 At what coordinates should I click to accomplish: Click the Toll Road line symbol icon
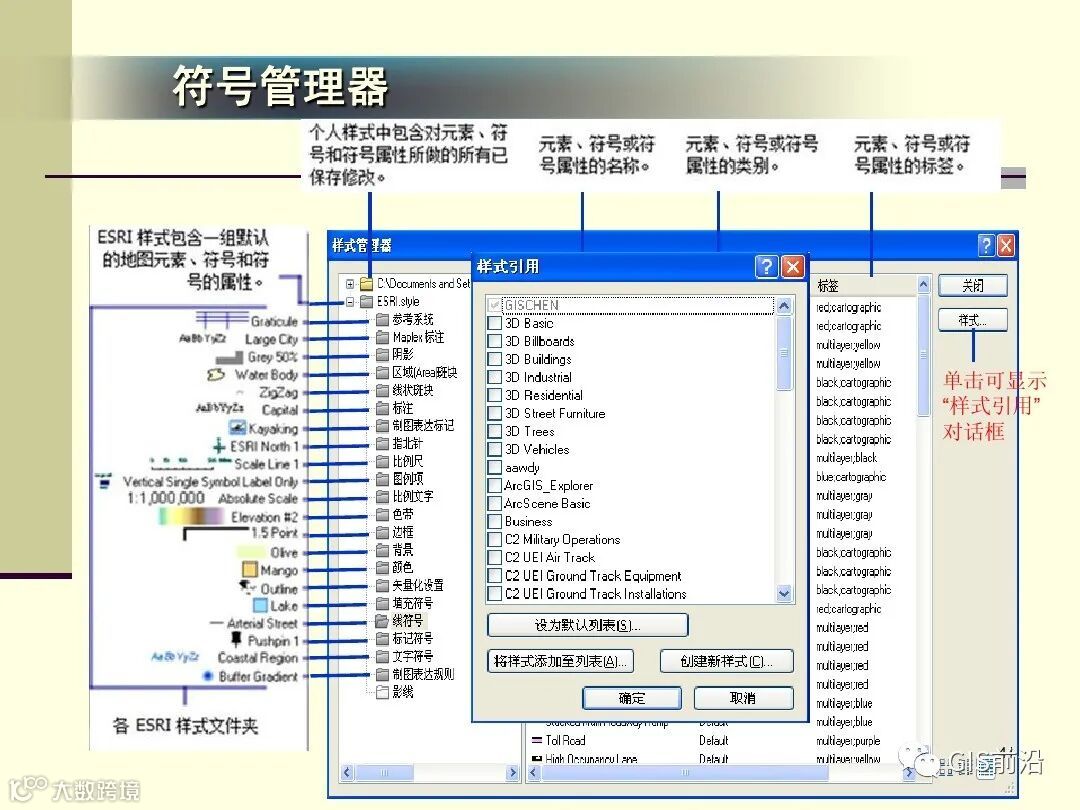click(x=537, y=740)
